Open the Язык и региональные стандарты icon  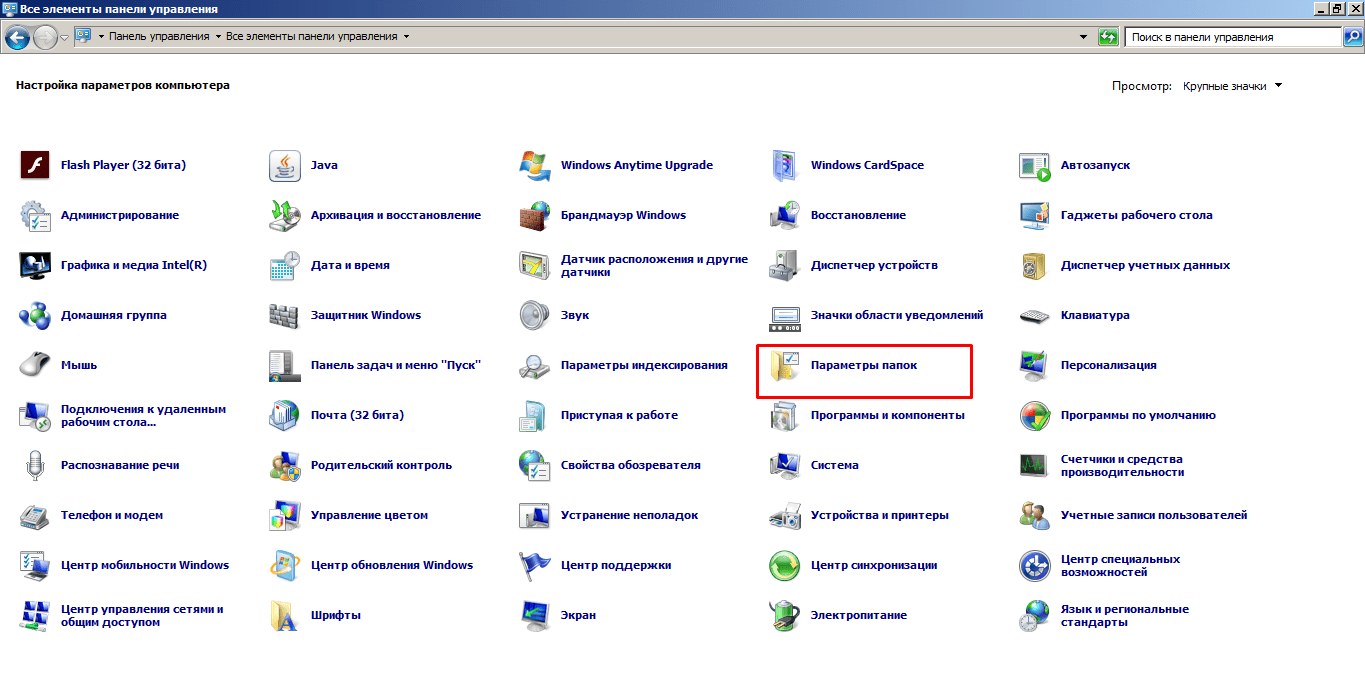pos(1035,615)
